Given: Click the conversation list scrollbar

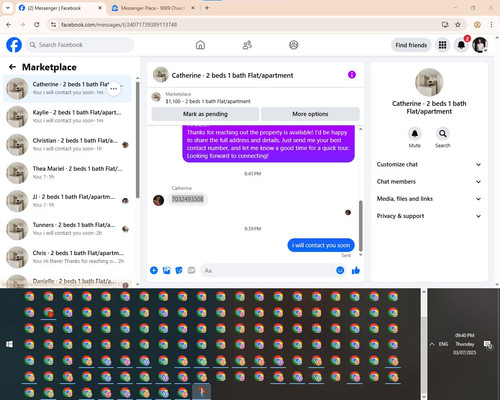Looking at the screenshot, I should 138,140.
